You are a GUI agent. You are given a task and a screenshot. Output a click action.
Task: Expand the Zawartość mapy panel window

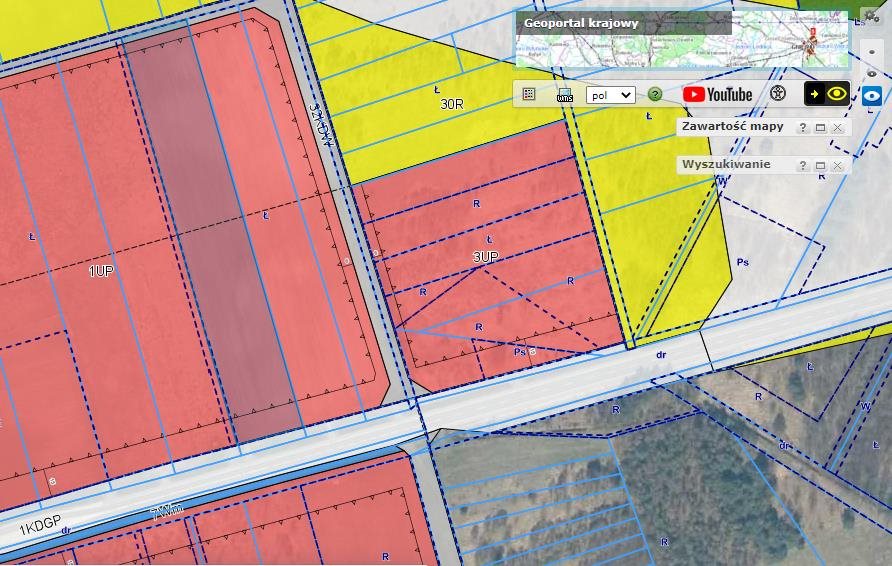click(820, 128)
